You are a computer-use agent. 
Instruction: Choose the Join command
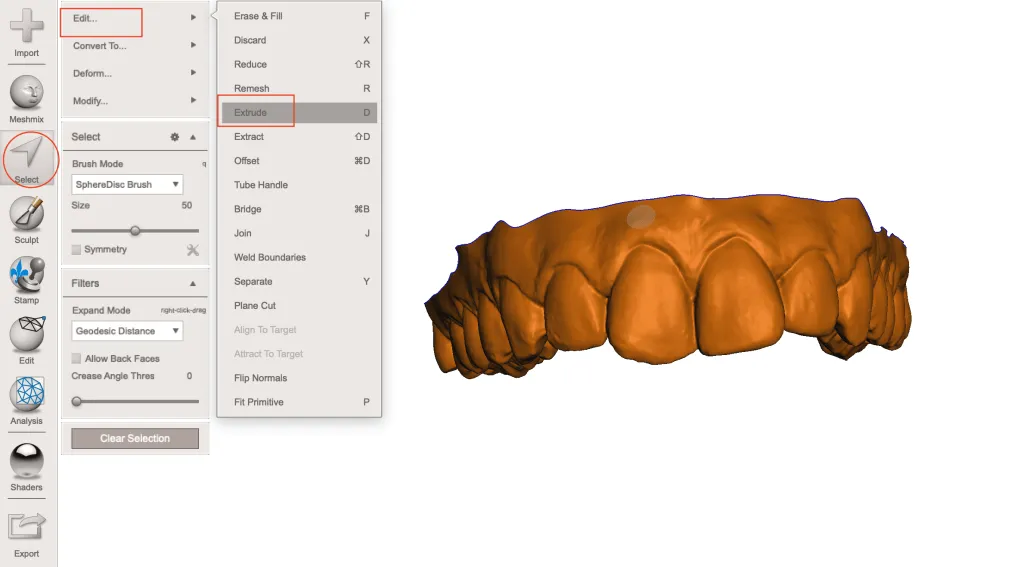pyautogui.click(x=299, y=233)
